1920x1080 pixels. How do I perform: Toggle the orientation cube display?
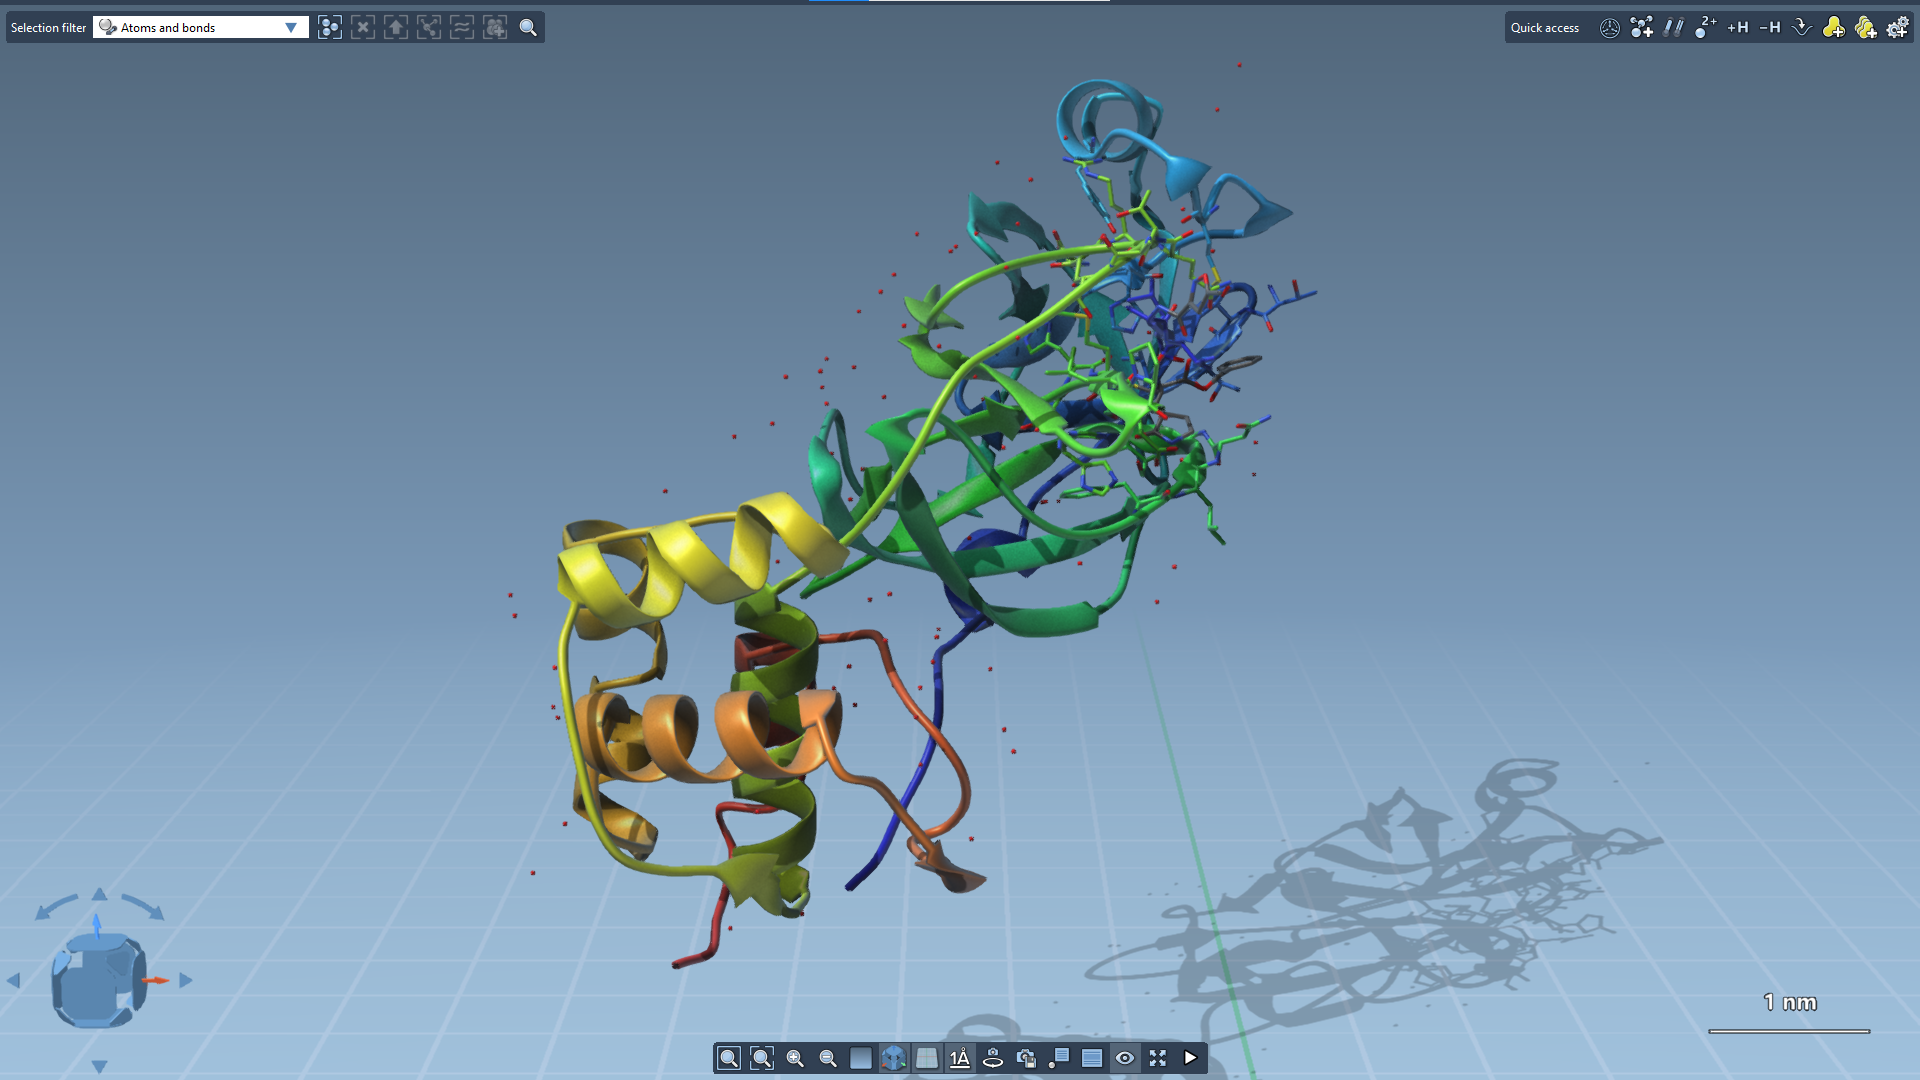coord(894,1058)
